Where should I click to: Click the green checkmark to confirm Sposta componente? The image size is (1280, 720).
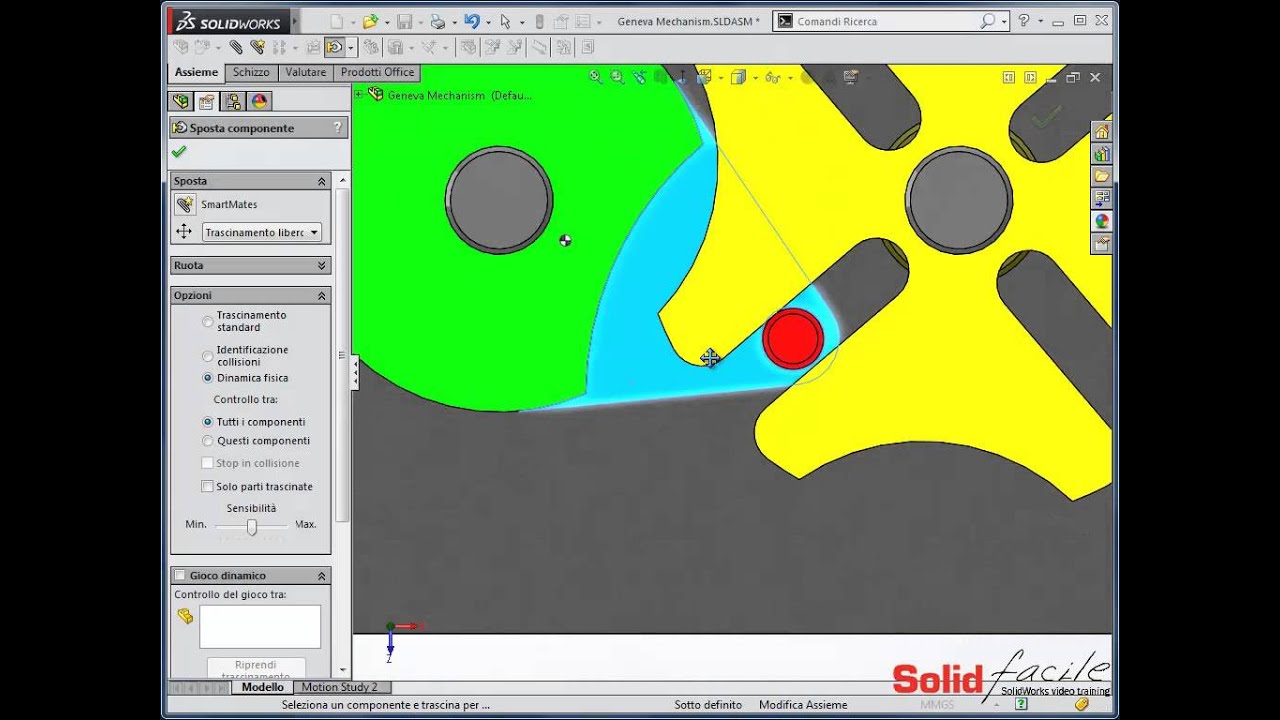pos(179,152)
